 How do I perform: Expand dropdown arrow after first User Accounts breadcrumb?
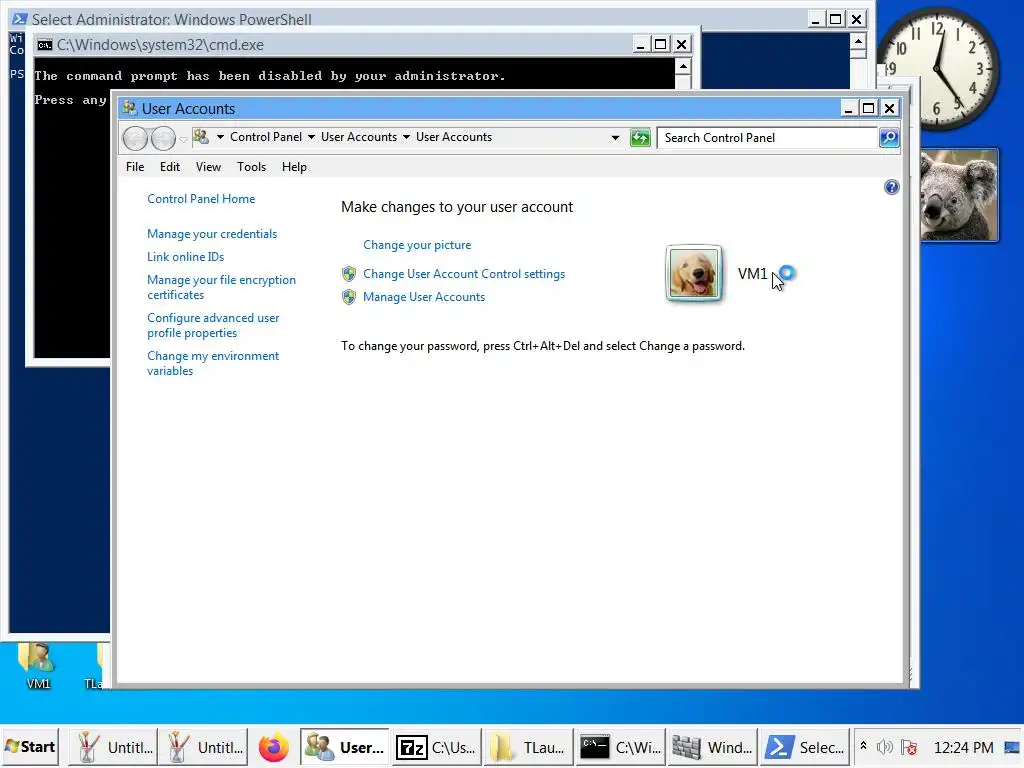point(406,137)
